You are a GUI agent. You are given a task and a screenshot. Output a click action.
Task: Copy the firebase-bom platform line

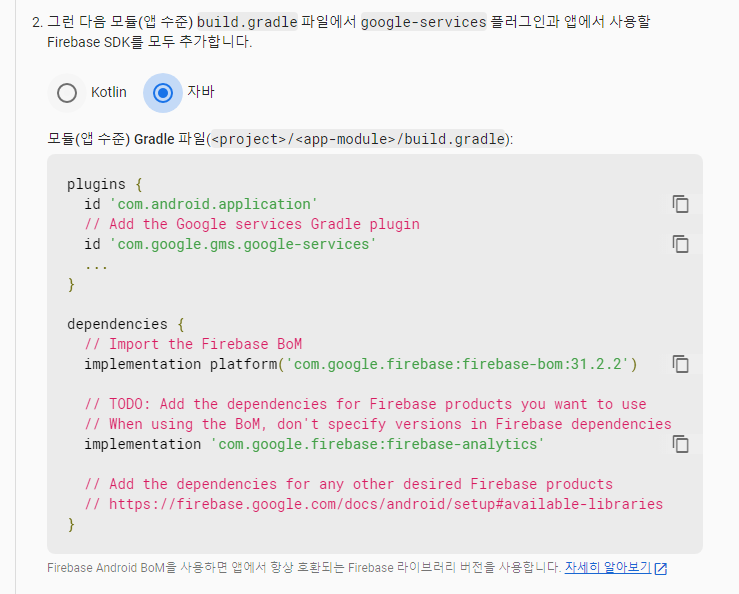click(x=680, y=364)
